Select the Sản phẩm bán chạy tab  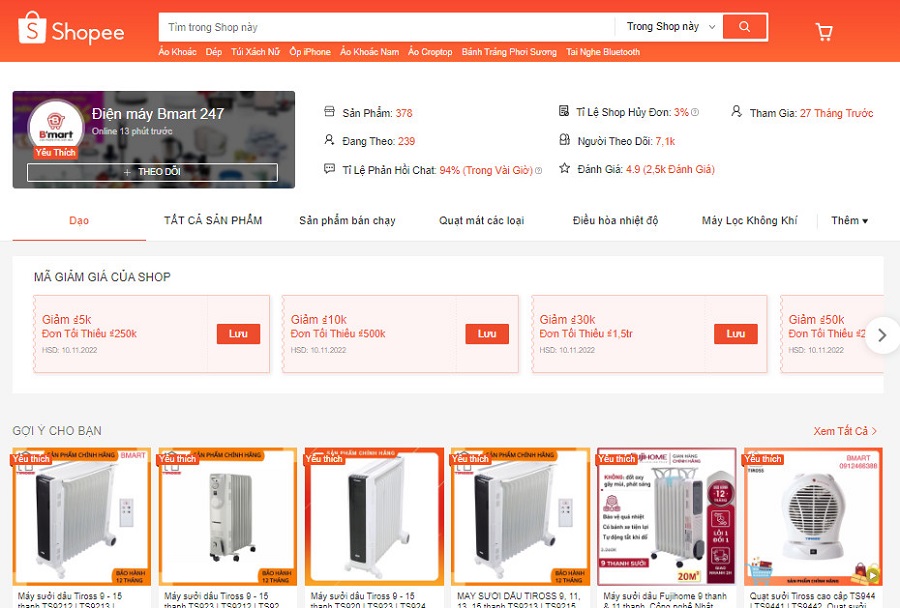[347, 220]
